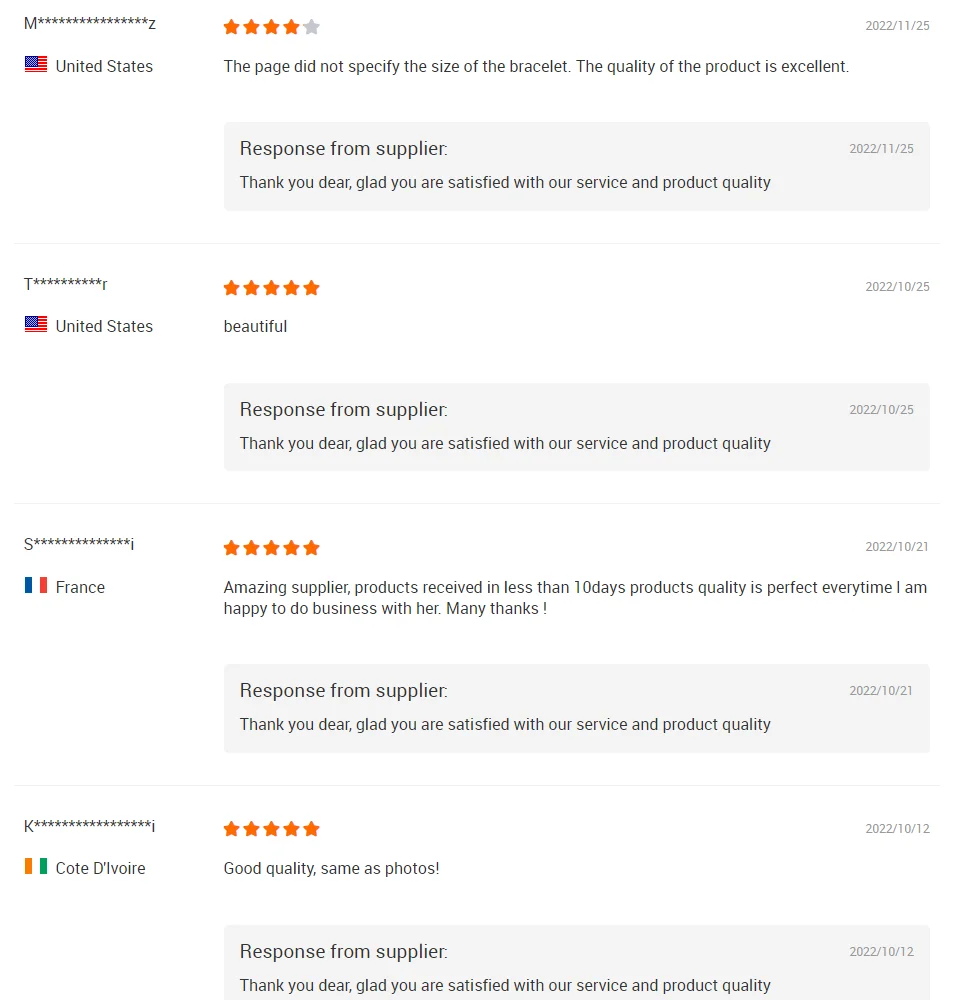This screenshot has height=1000, width=956.
Task: Click the star rating above the "beautiful" review
Action: point(271,288)
